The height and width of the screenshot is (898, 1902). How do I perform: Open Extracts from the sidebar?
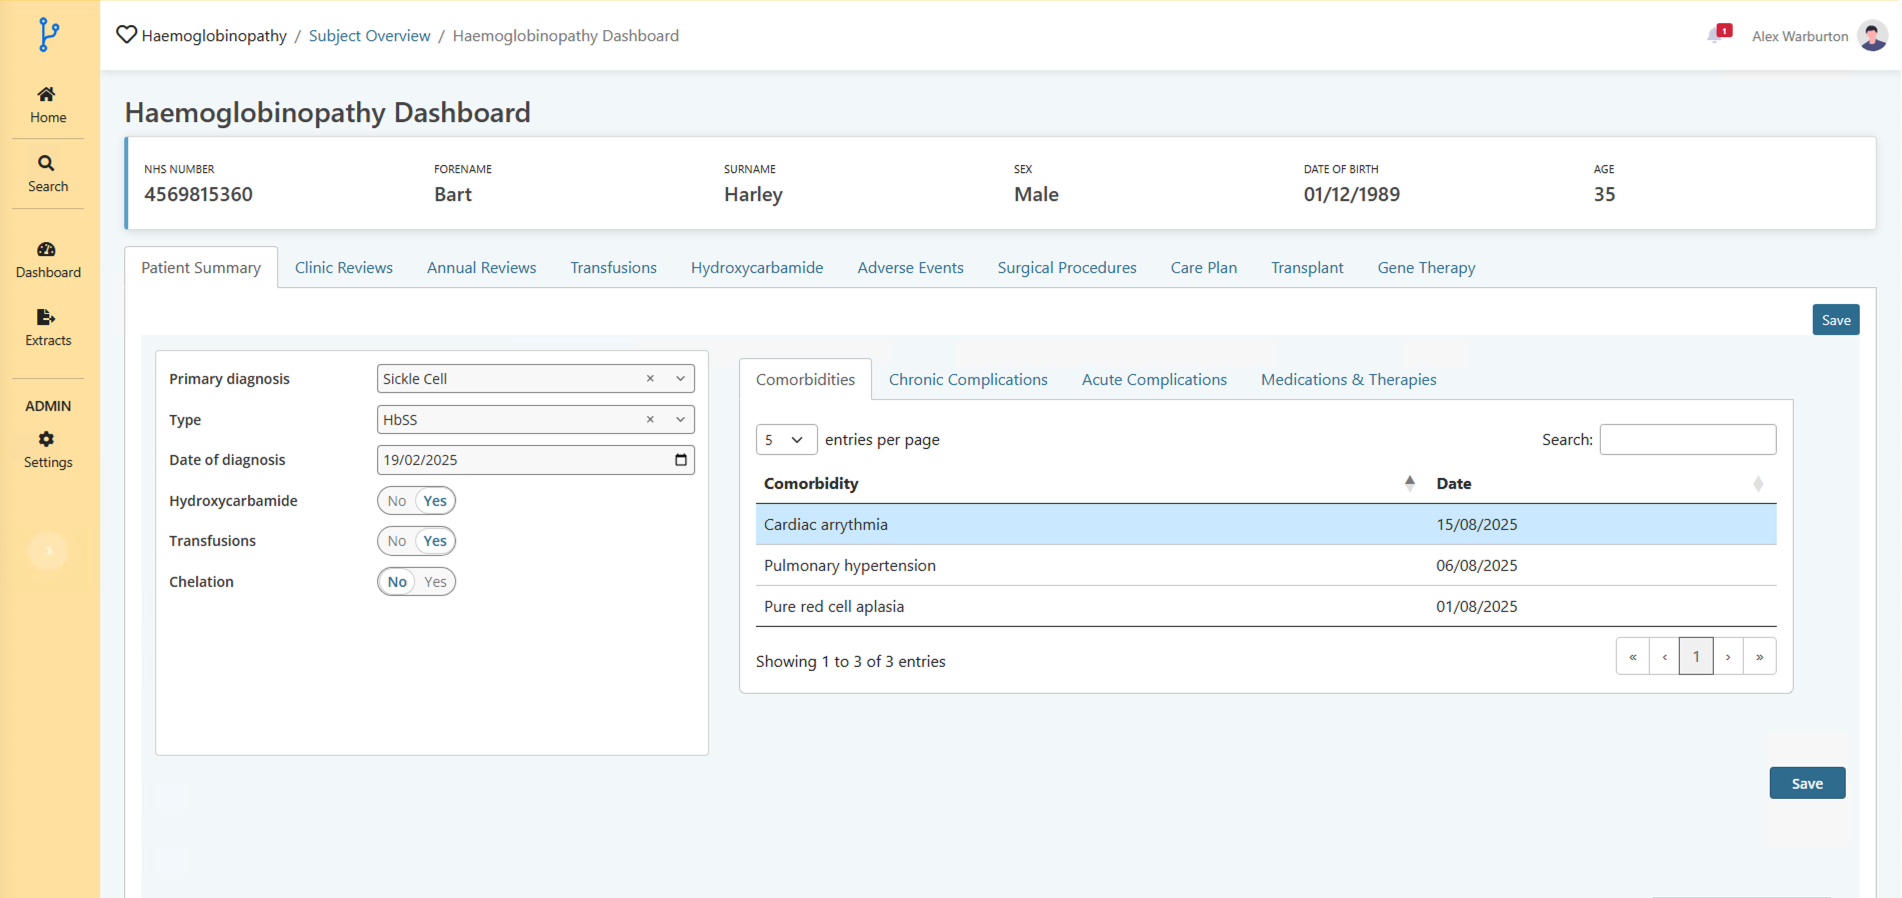pyautogui.click(x=47, y=318)
